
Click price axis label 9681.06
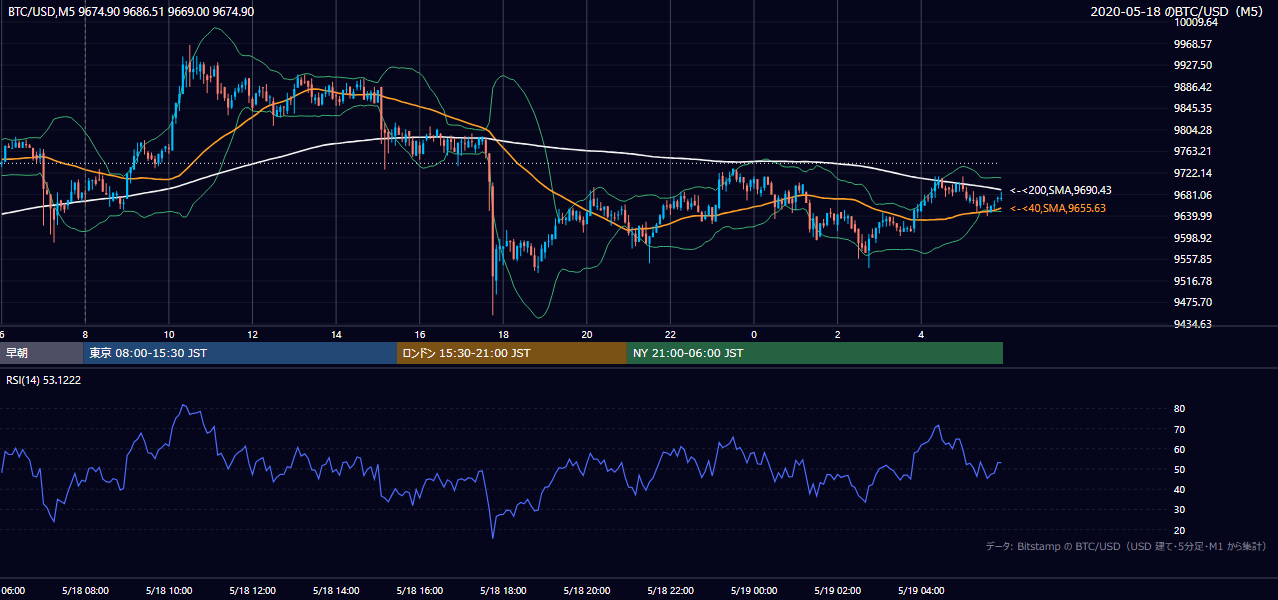[1193, 195]
